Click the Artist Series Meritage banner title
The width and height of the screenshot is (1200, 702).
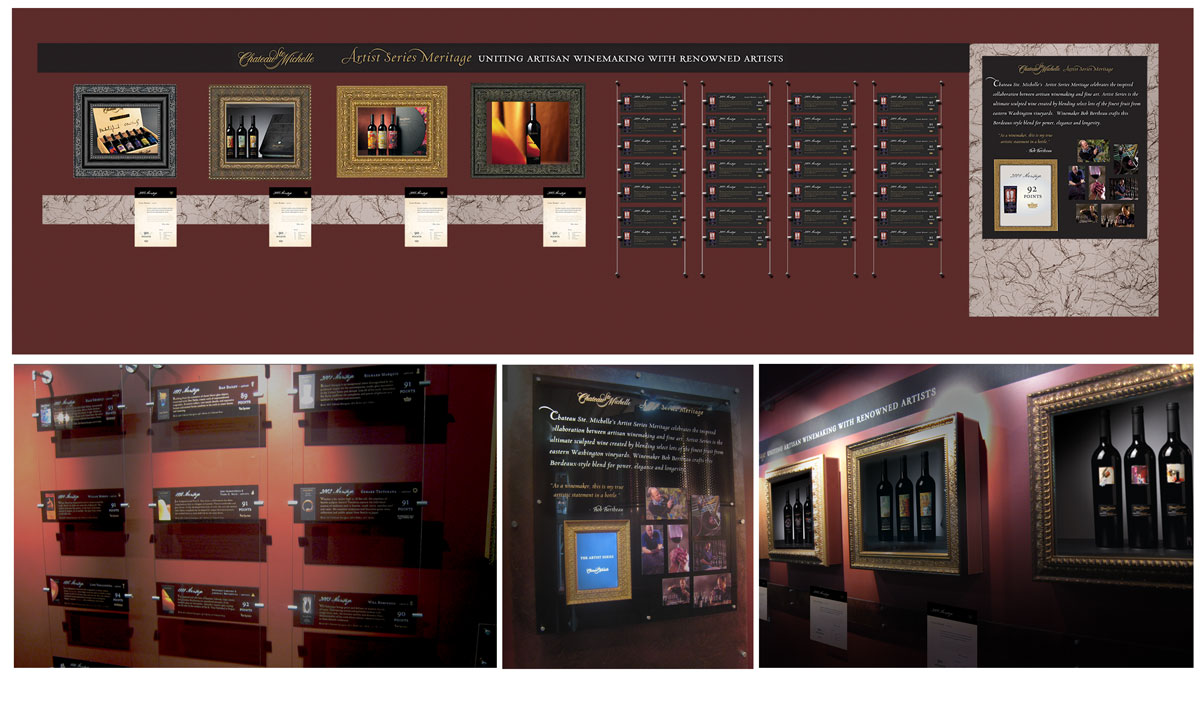tap(405, 58)
